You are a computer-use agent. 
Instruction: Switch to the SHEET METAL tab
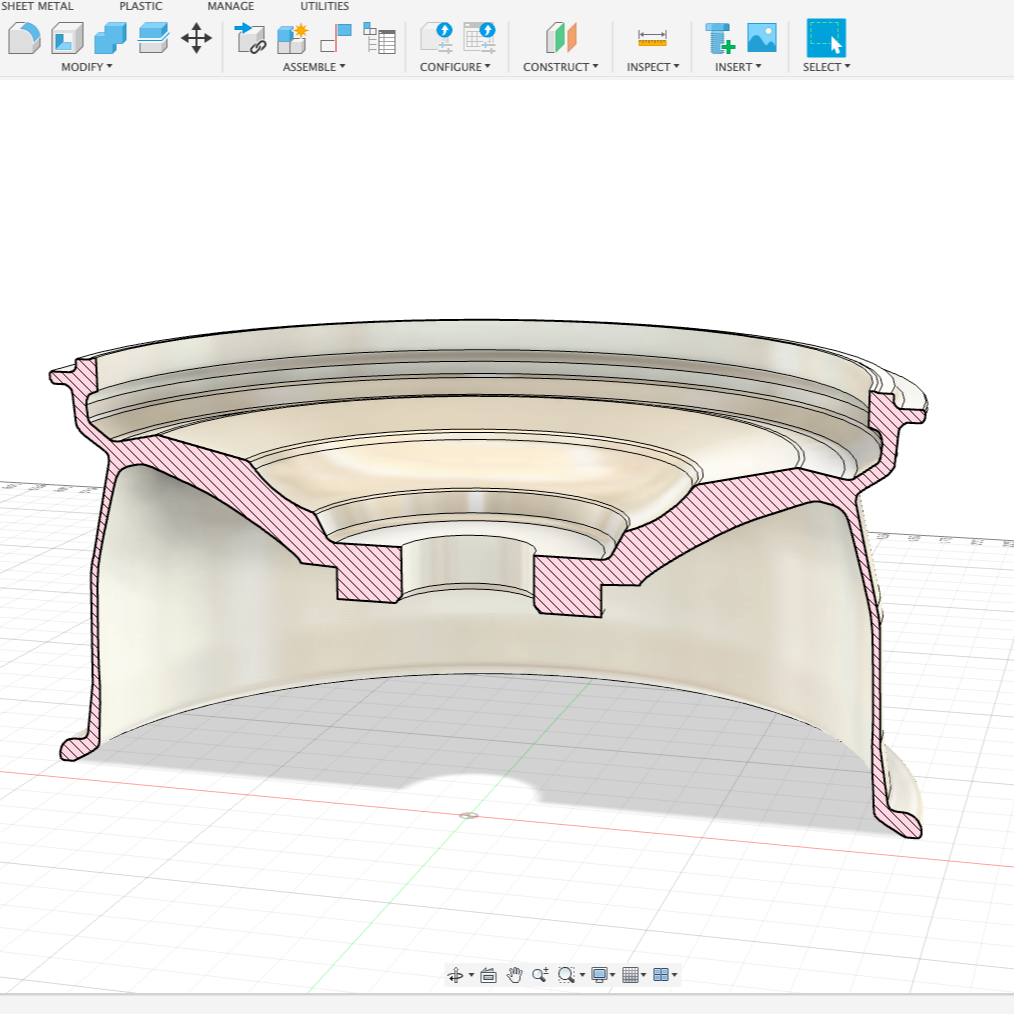click(37, 6)
